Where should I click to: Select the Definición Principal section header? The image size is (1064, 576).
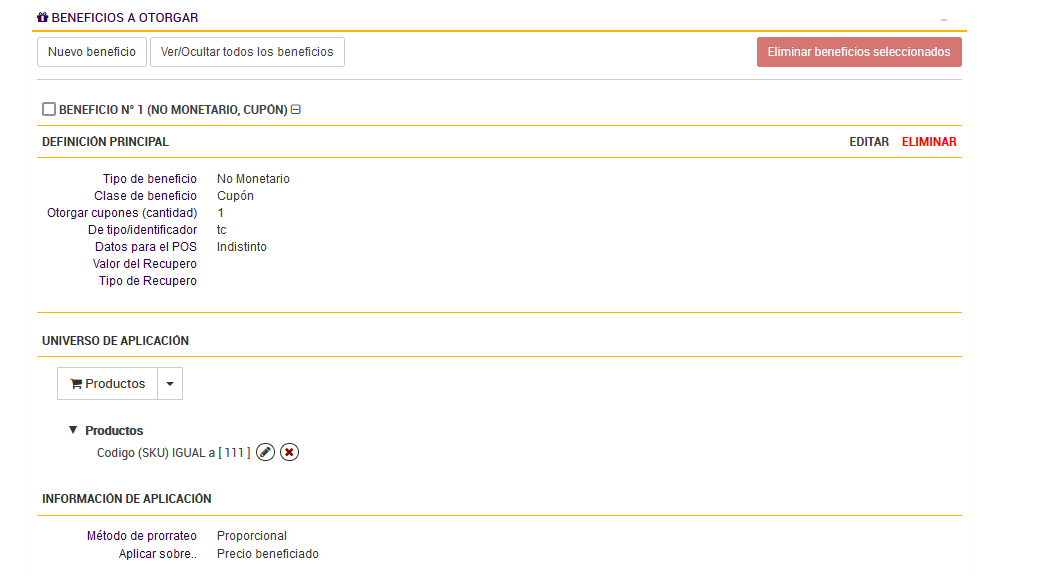pyautogui.click(x=105, y=142)
